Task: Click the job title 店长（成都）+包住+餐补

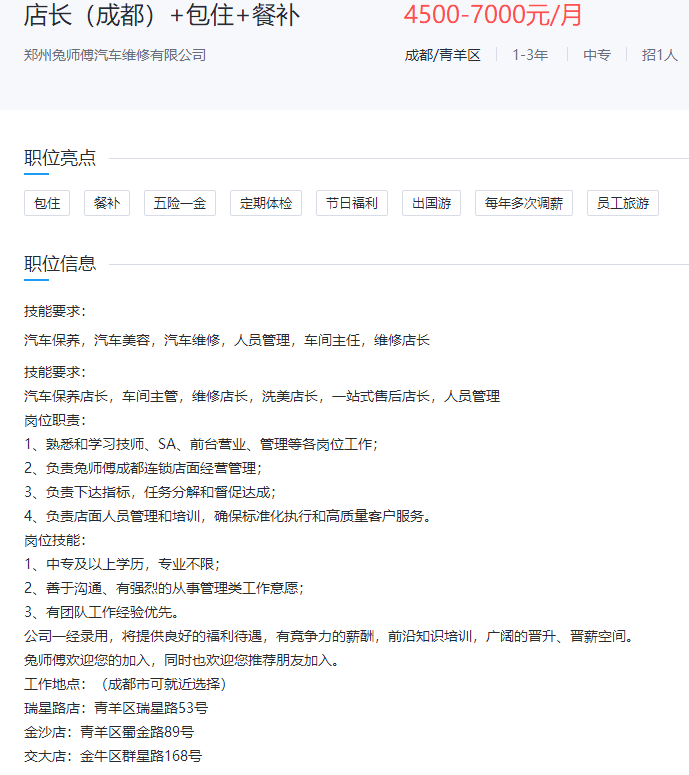Action: 161,16
